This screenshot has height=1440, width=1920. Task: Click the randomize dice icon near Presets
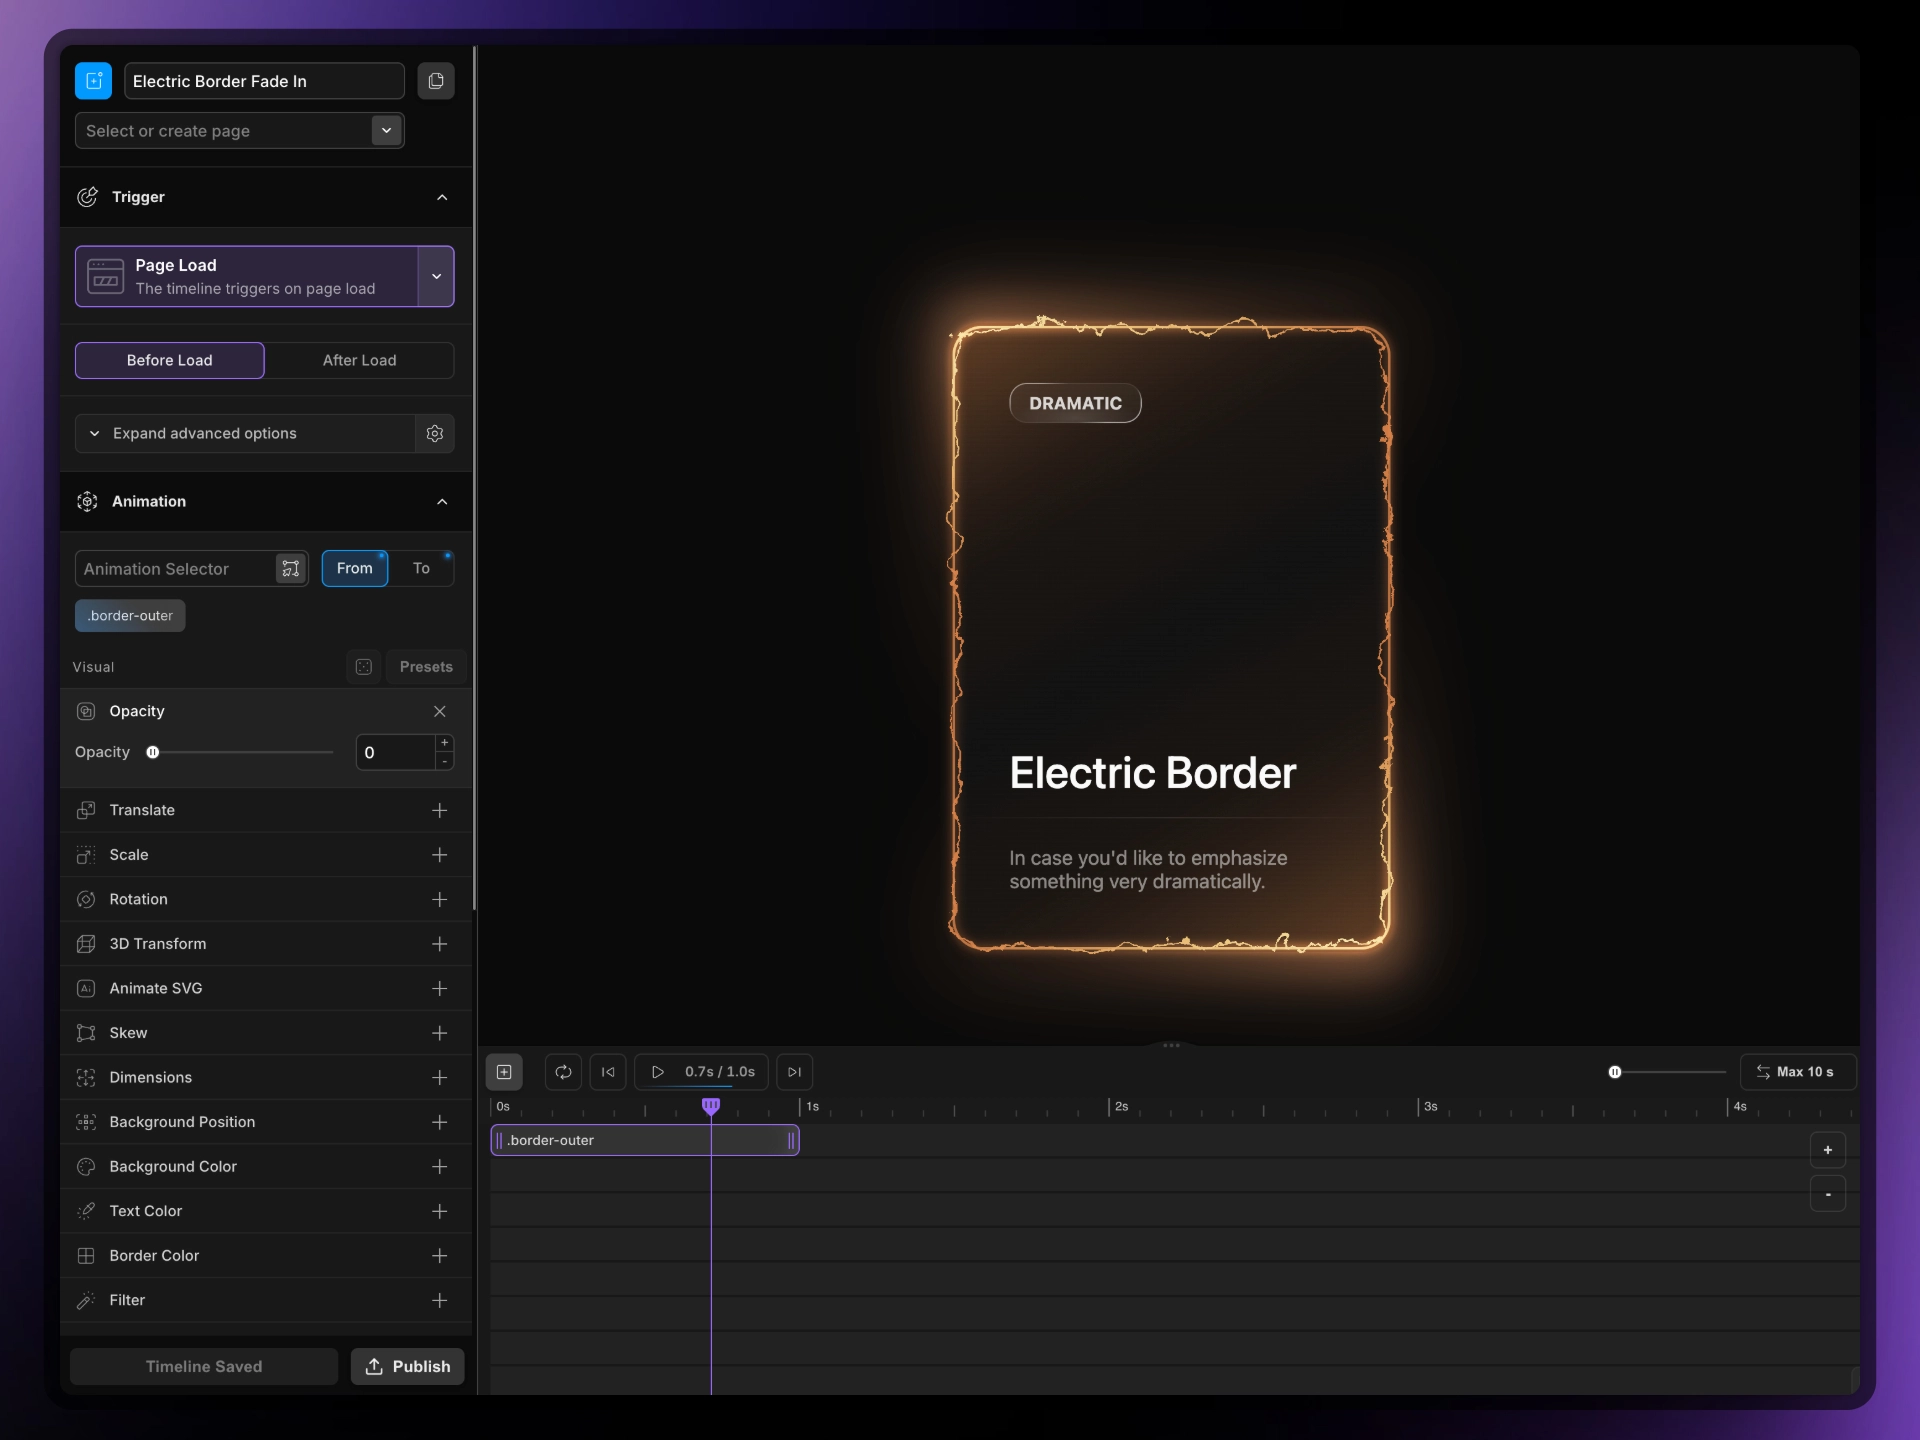(x=364, y=667)
